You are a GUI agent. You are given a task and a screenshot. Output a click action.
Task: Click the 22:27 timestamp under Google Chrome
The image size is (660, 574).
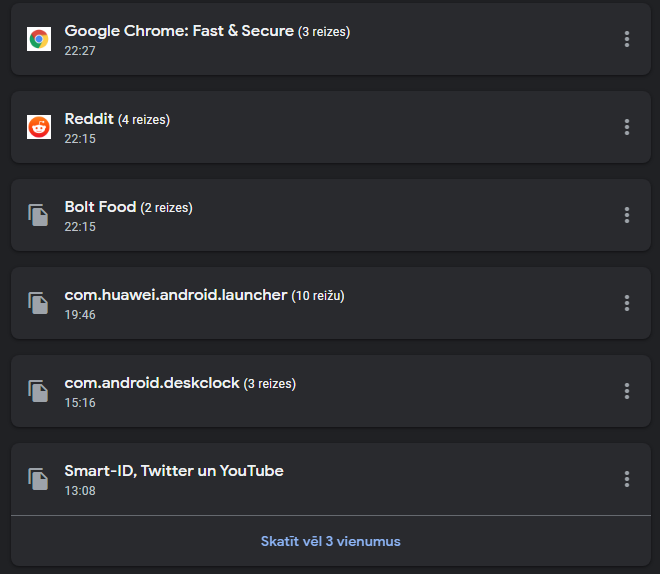(x=80, y=50)
